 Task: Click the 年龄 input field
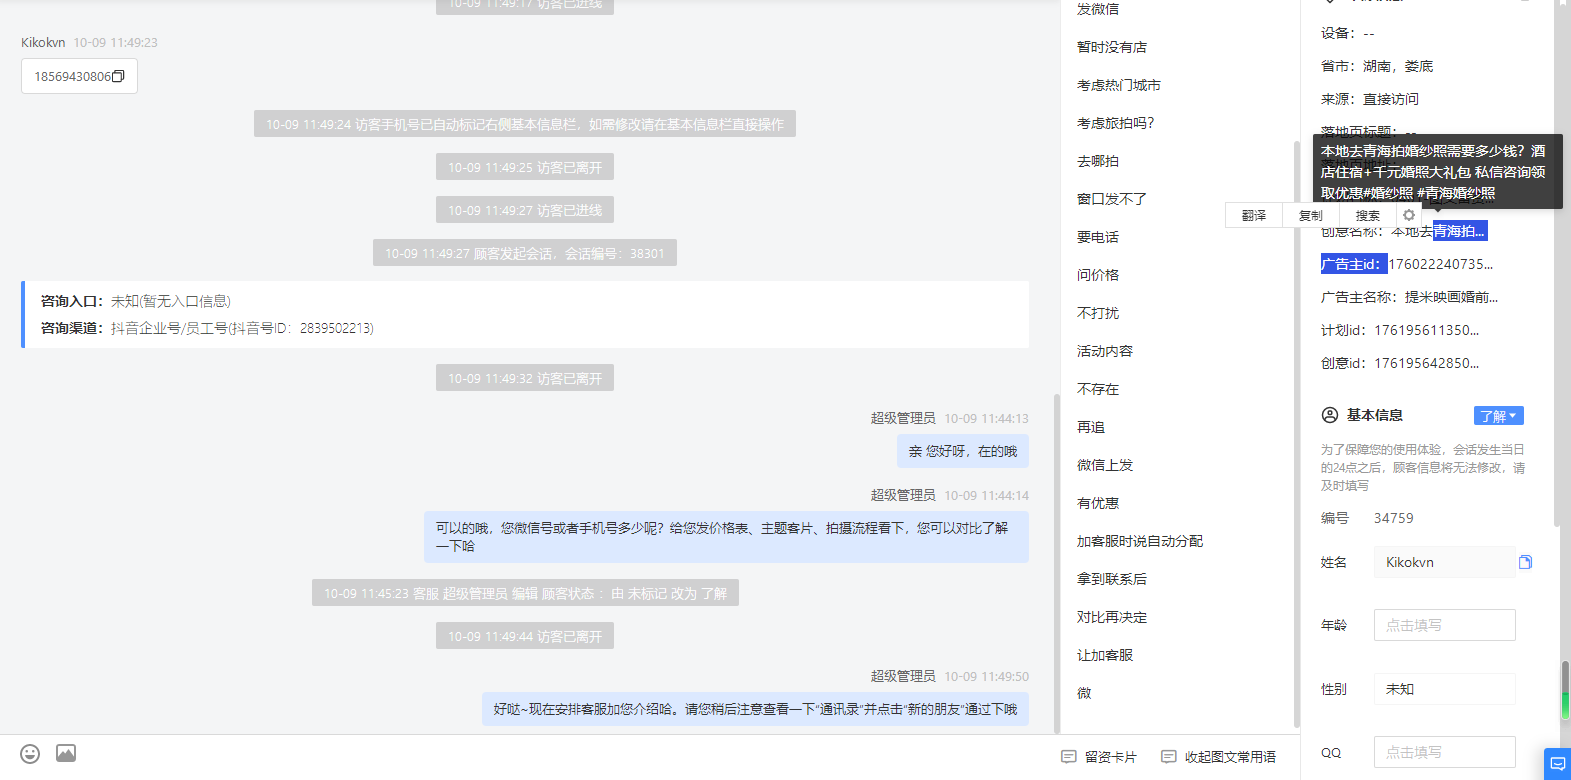tap(1444, 625)
